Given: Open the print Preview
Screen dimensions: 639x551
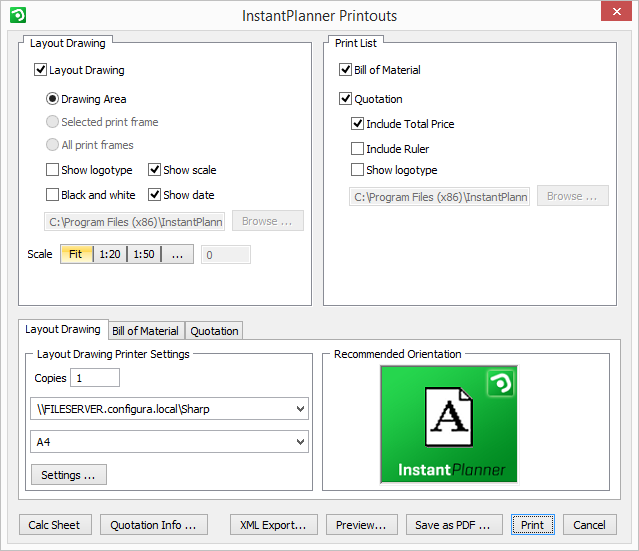Looking at the screenshot, I should click(361, 525).
